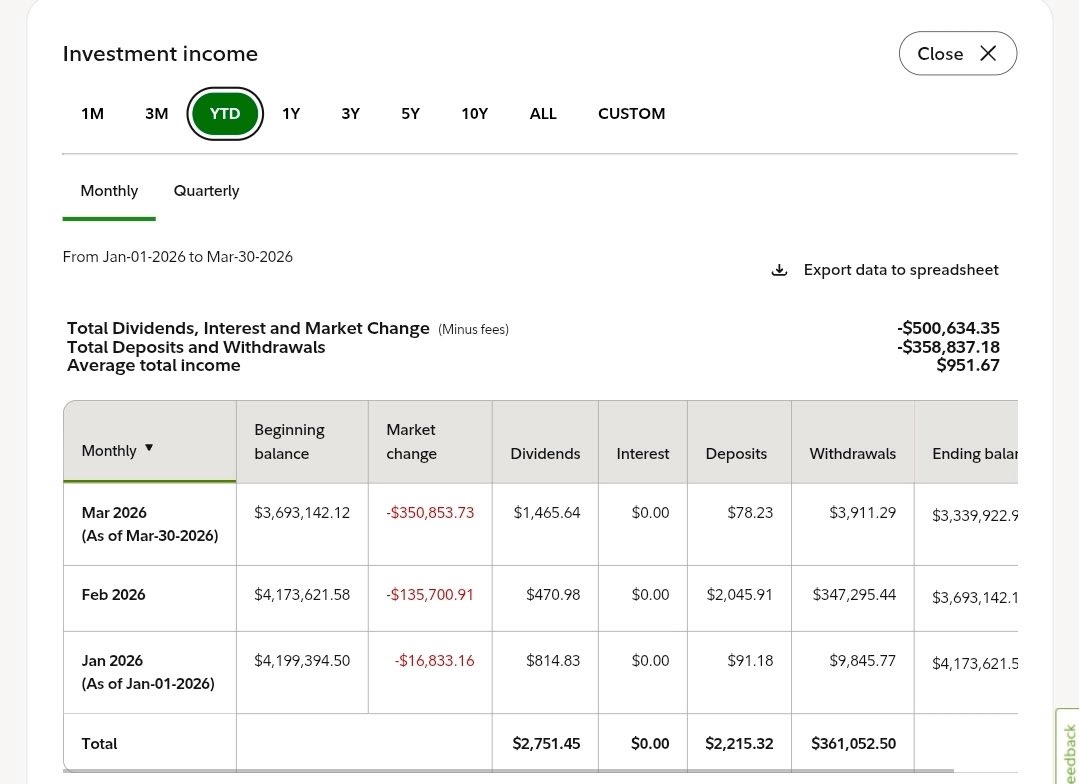Choose the 1Y time period
This screenshot has height=784, width=1079.
[x=291, y=114]
